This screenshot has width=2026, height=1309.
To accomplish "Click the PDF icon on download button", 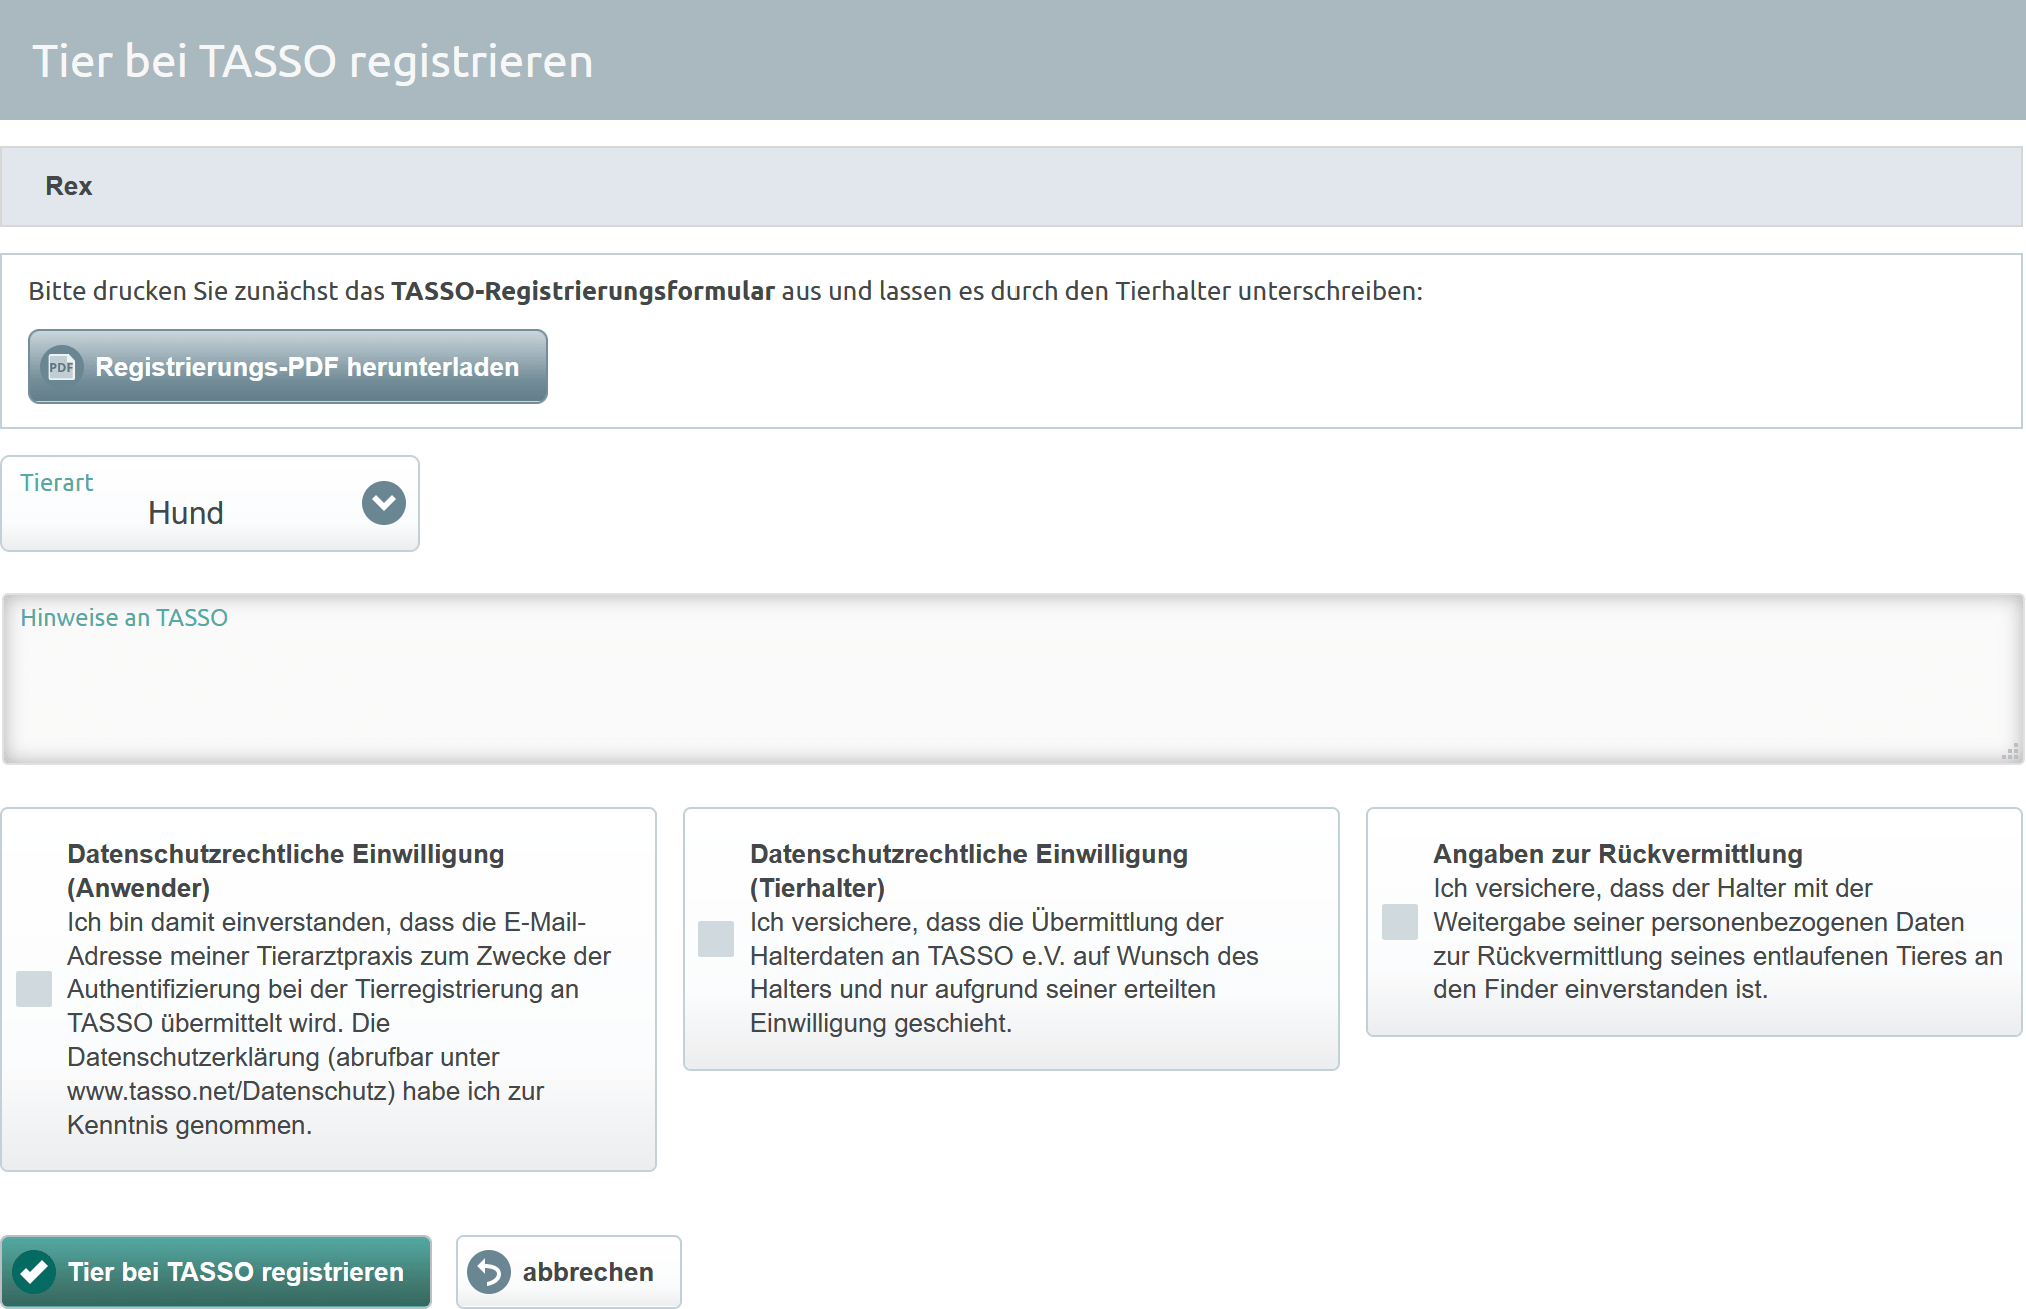I will click(x=61, y=367).
